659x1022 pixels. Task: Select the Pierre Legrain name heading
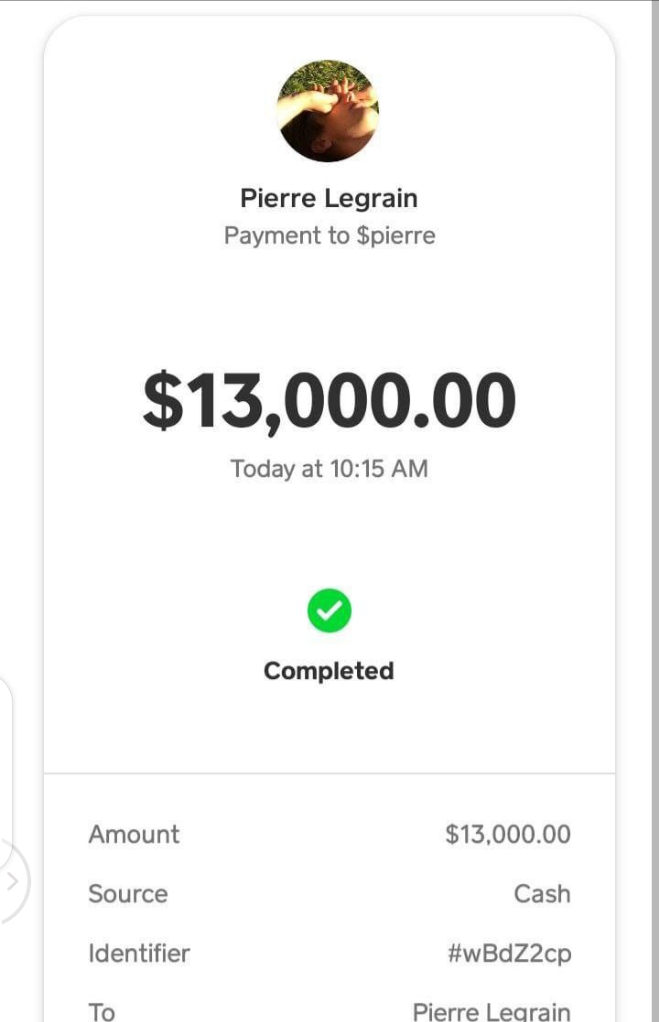(x=329, y=198)
